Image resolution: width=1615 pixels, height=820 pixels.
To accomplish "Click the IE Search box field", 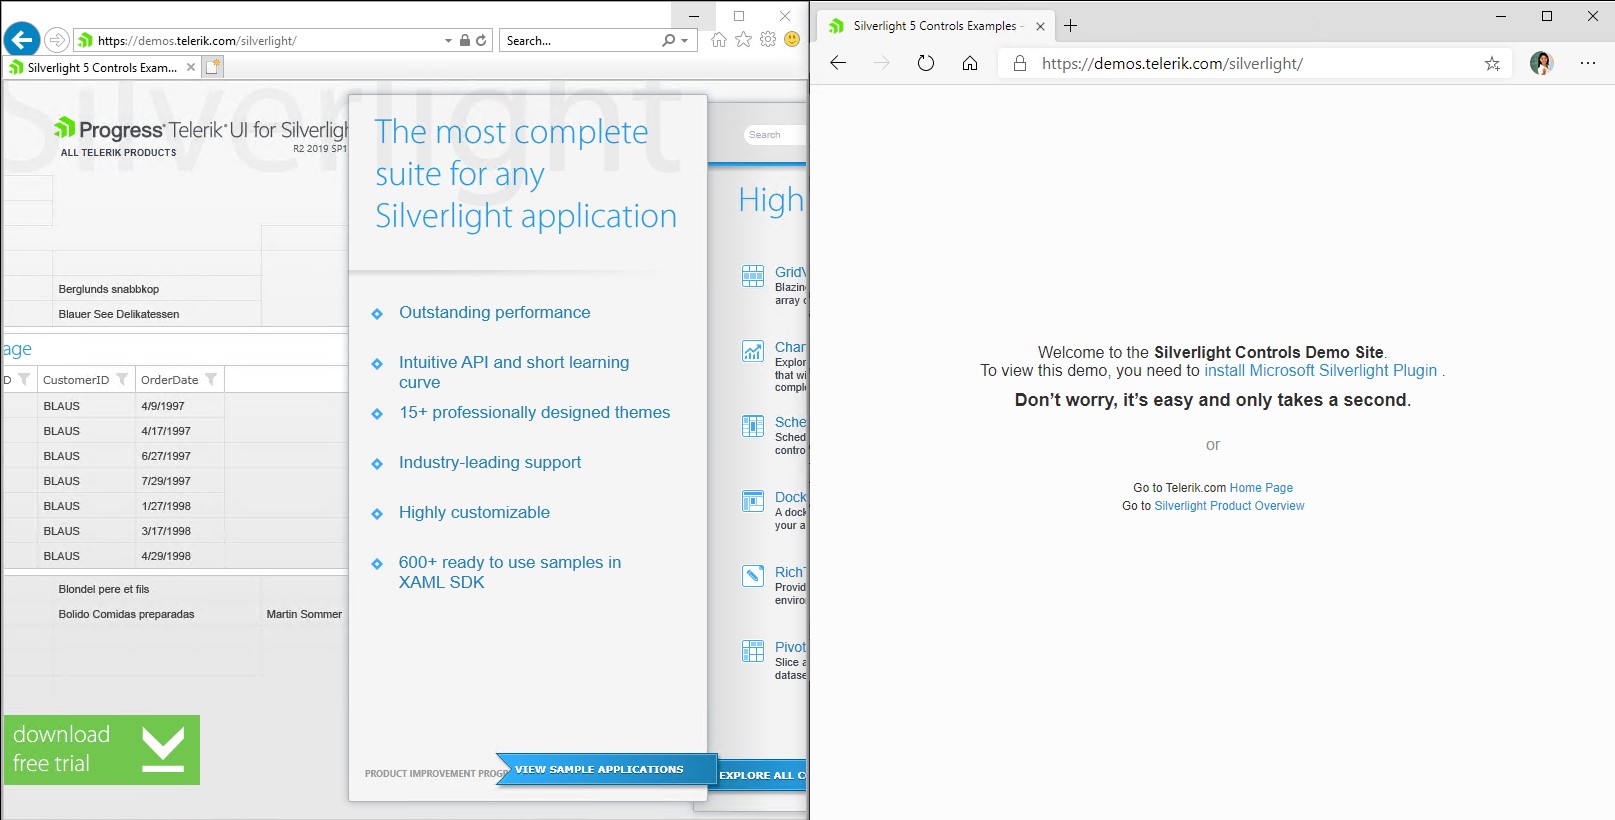I will point(580,41).
